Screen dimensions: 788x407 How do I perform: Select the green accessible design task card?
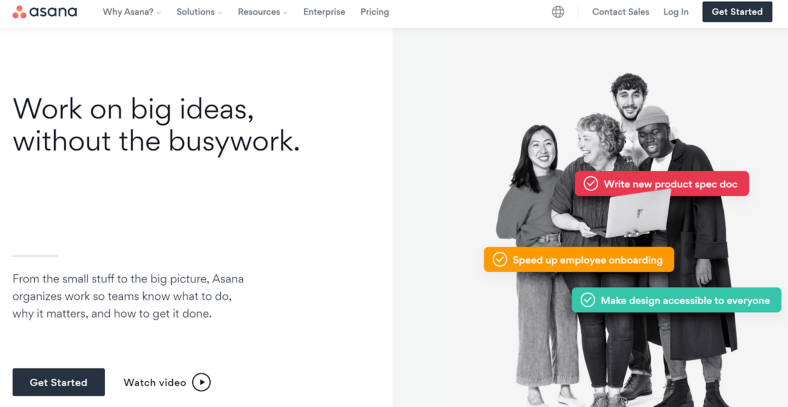click(x=676, y=300)
